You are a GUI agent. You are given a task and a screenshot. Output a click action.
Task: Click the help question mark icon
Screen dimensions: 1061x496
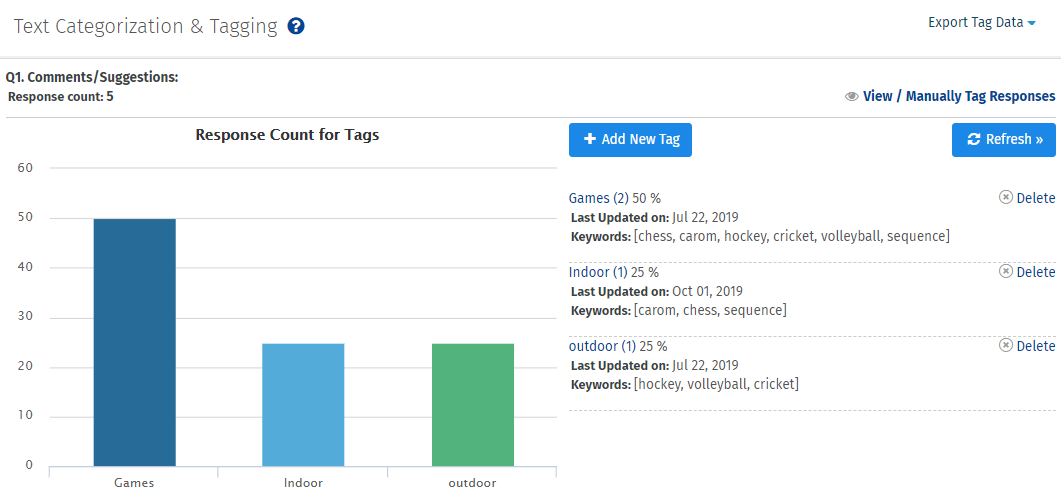click(296, 27)
